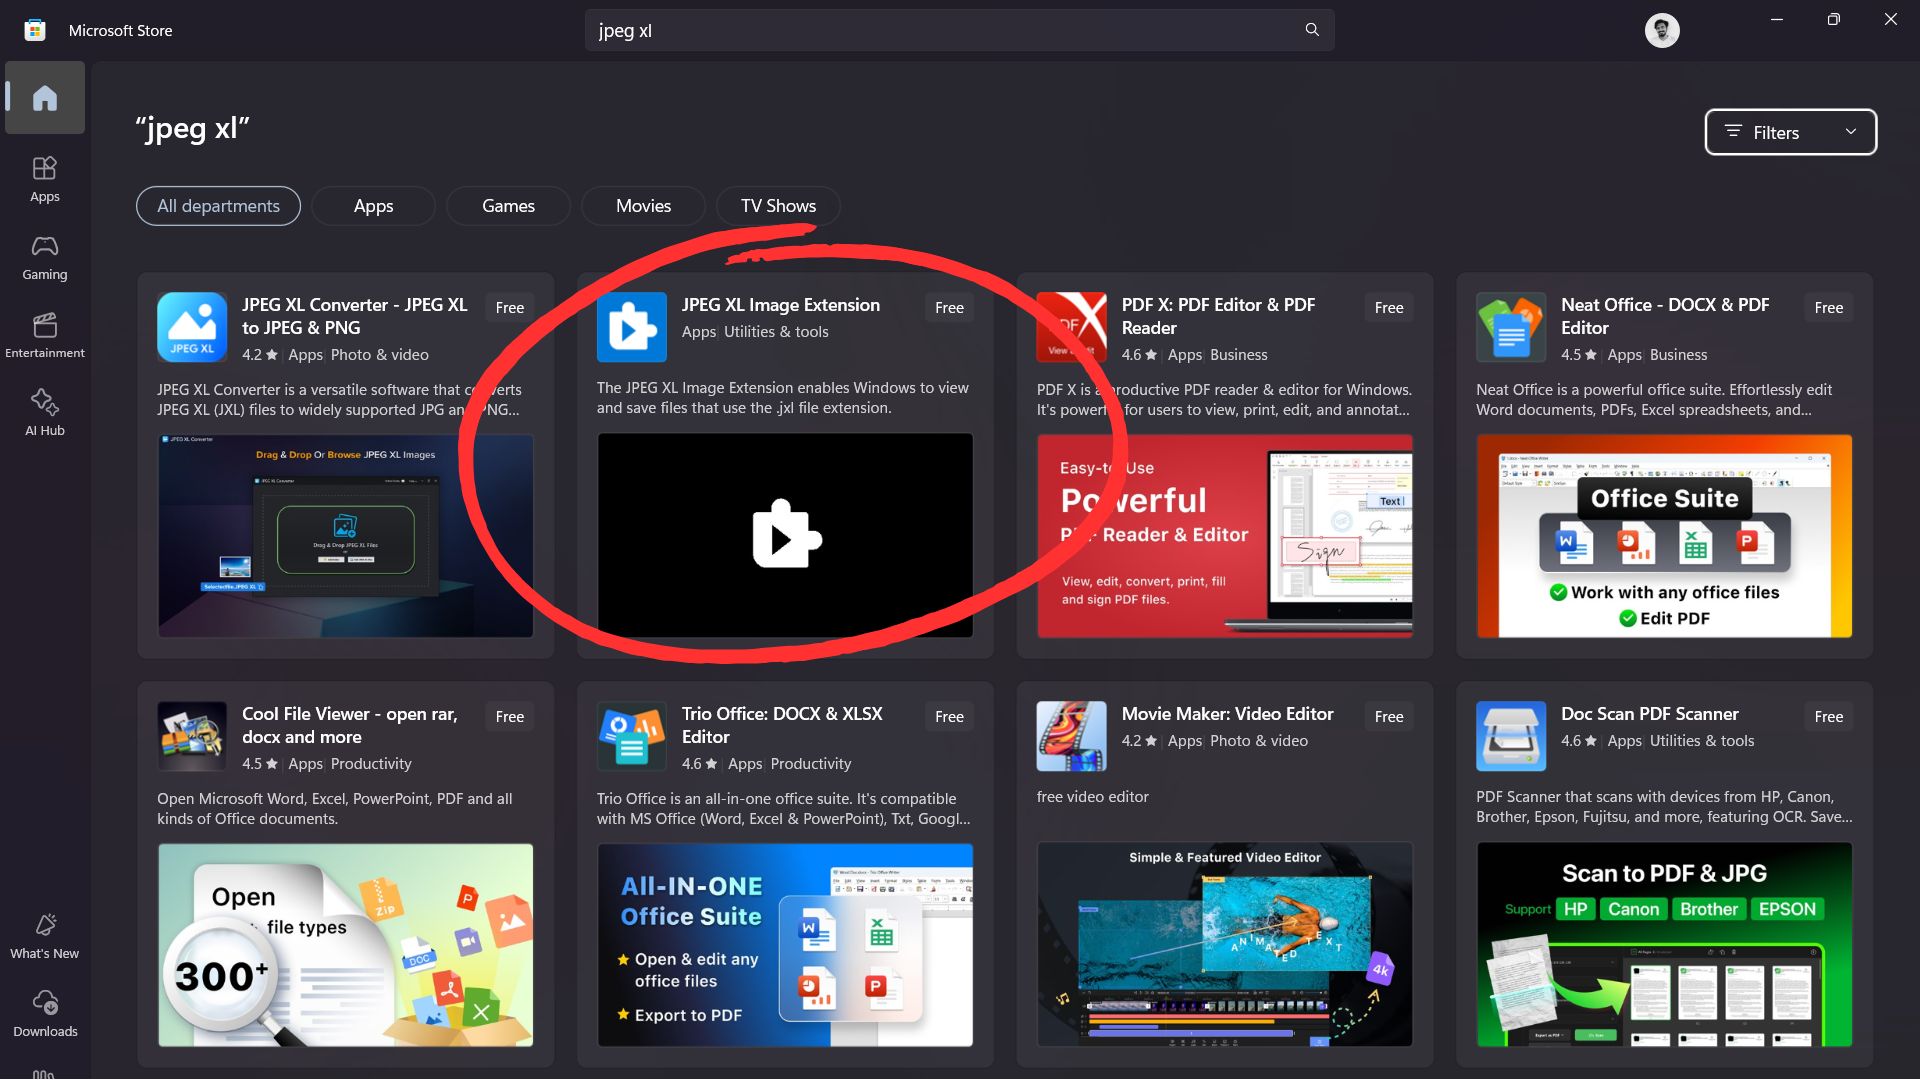Open Trio Office: DOCX & XLSX Editor title
The image size is (1920, 1080).
coord(782,725)
